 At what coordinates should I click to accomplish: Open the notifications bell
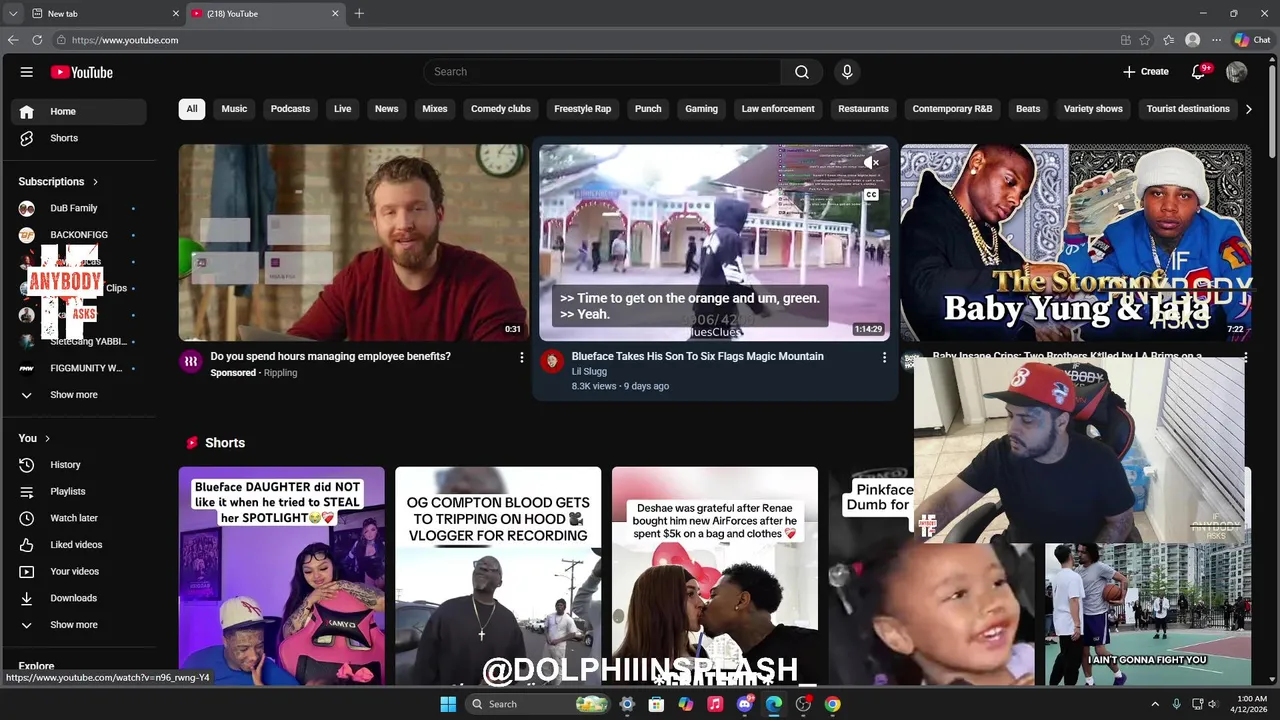click(x=1199, y=72)
